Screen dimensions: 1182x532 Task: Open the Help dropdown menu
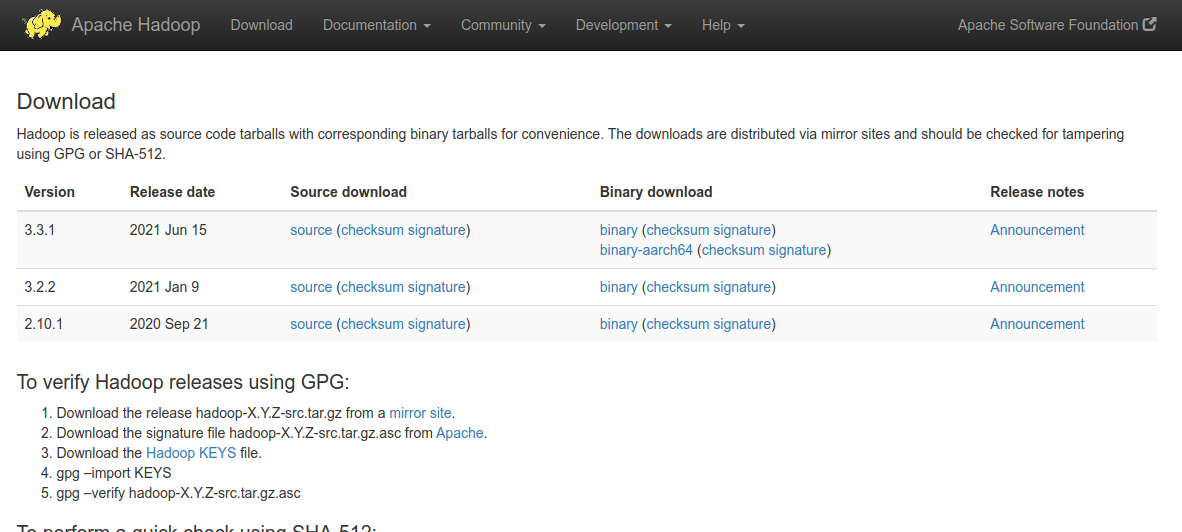pos(723,25)
